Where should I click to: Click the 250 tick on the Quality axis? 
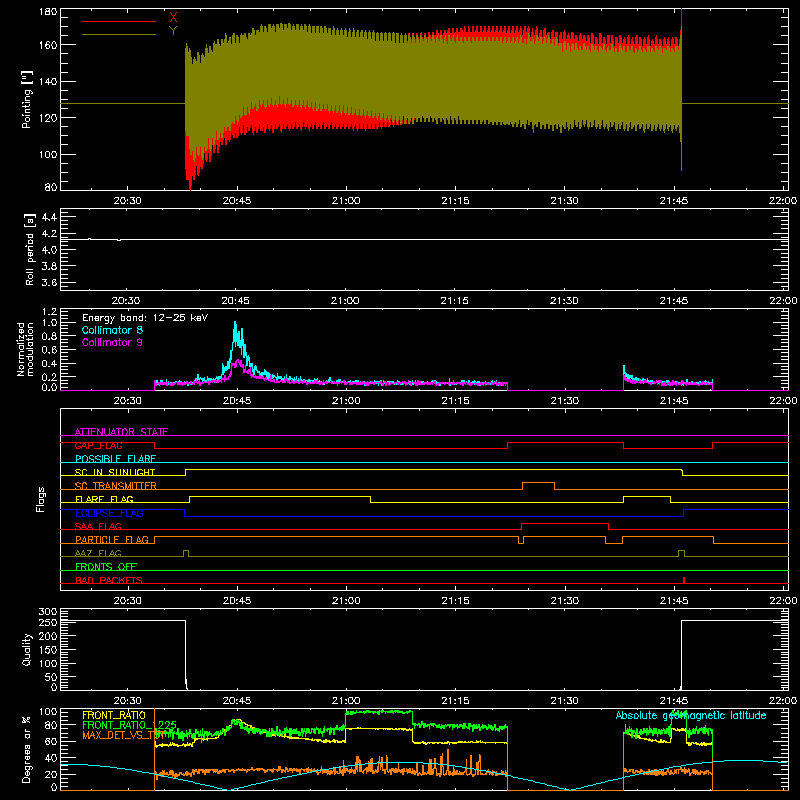(x=48, y=622)
